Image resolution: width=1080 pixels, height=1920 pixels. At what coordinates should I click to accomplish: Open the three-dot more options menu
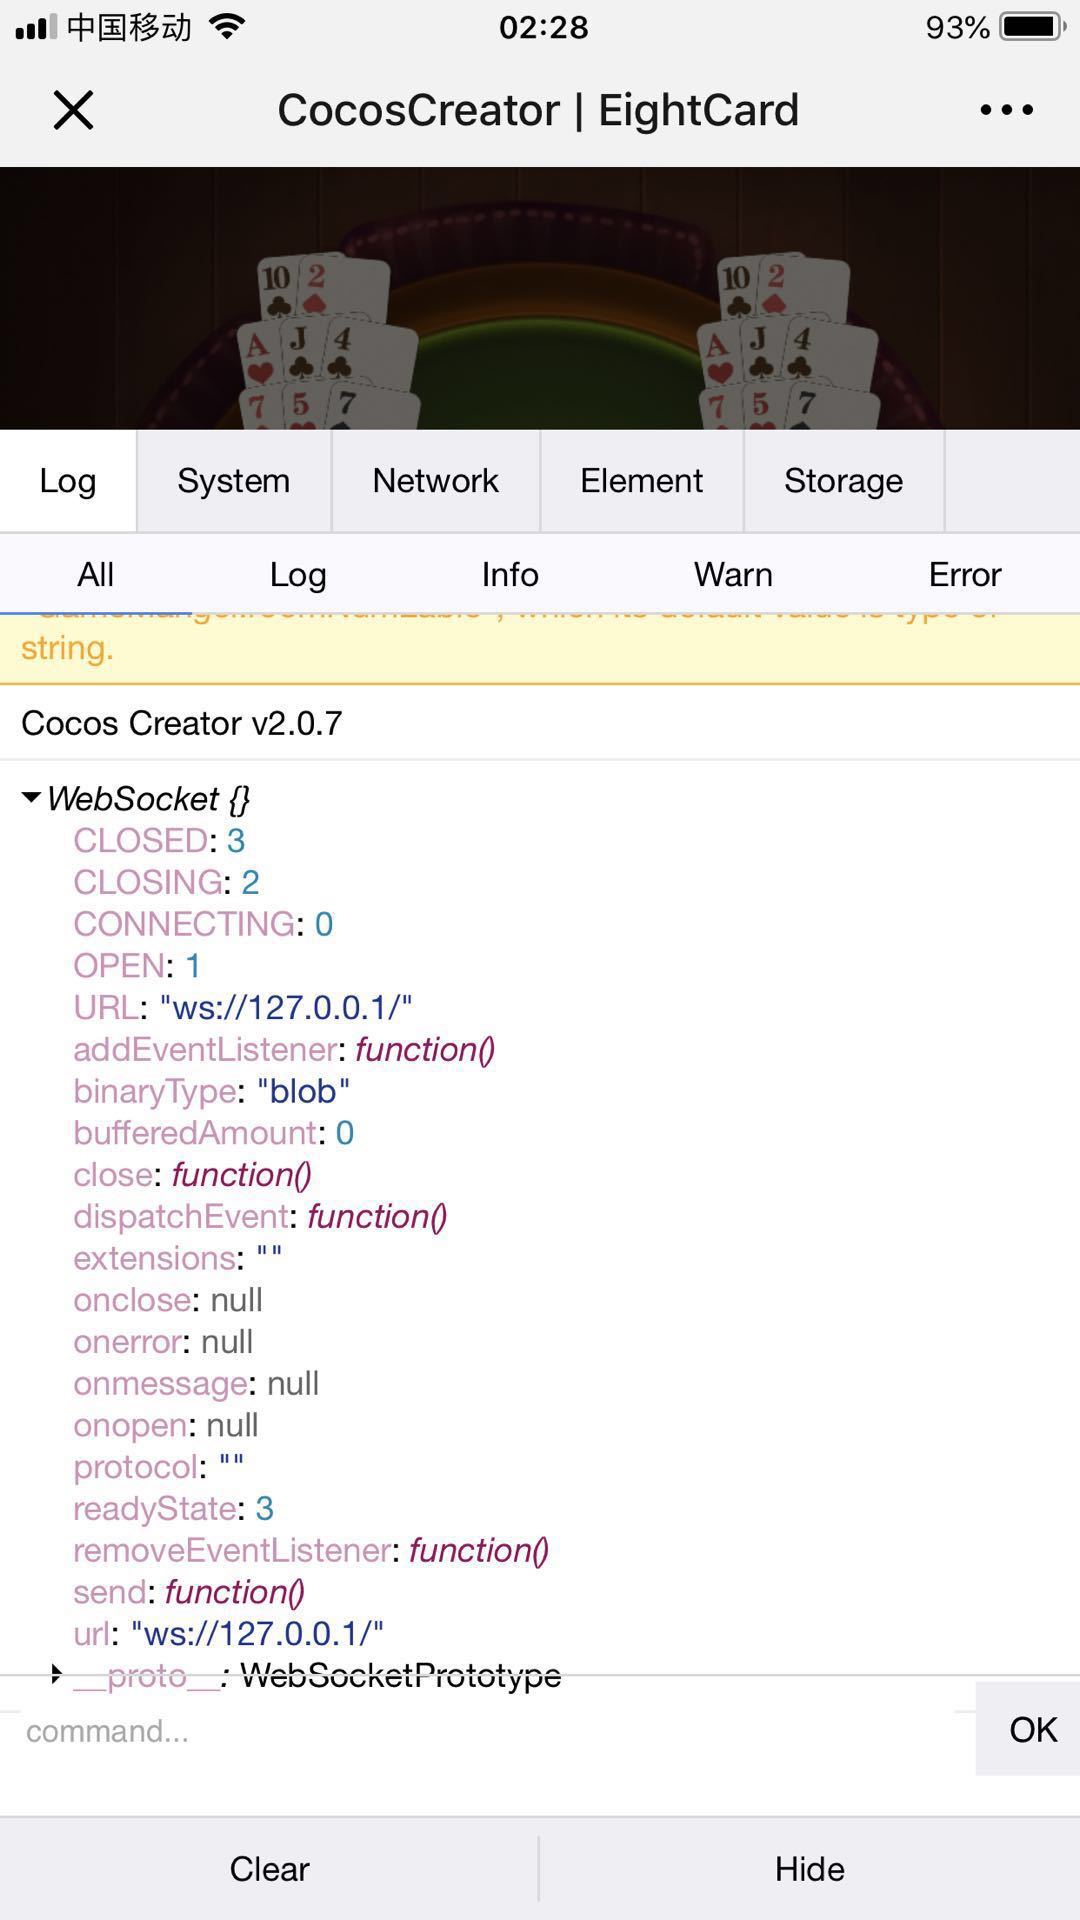pyautogui.click(x=1006, y=110)
